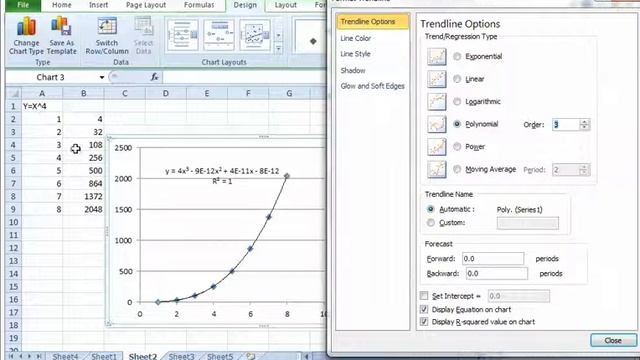Open the Trendline Options category
640x360 pixels.
(372, 22)
